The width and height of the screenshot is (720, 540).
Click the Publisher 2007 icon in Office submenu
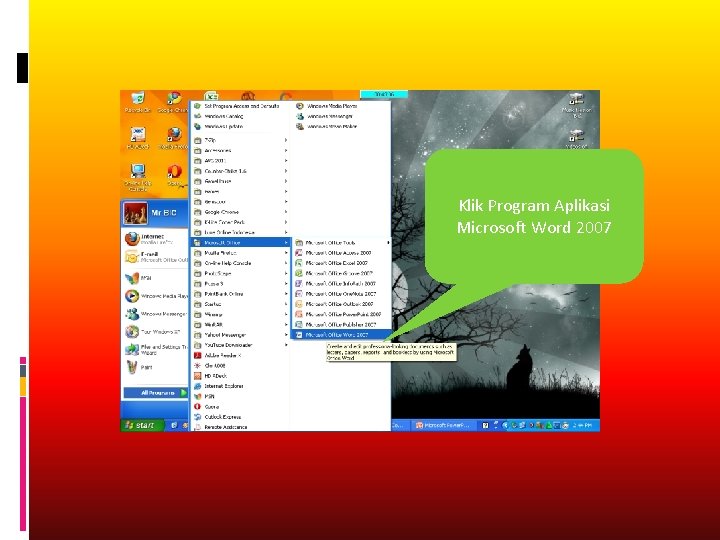click(299, 324)
